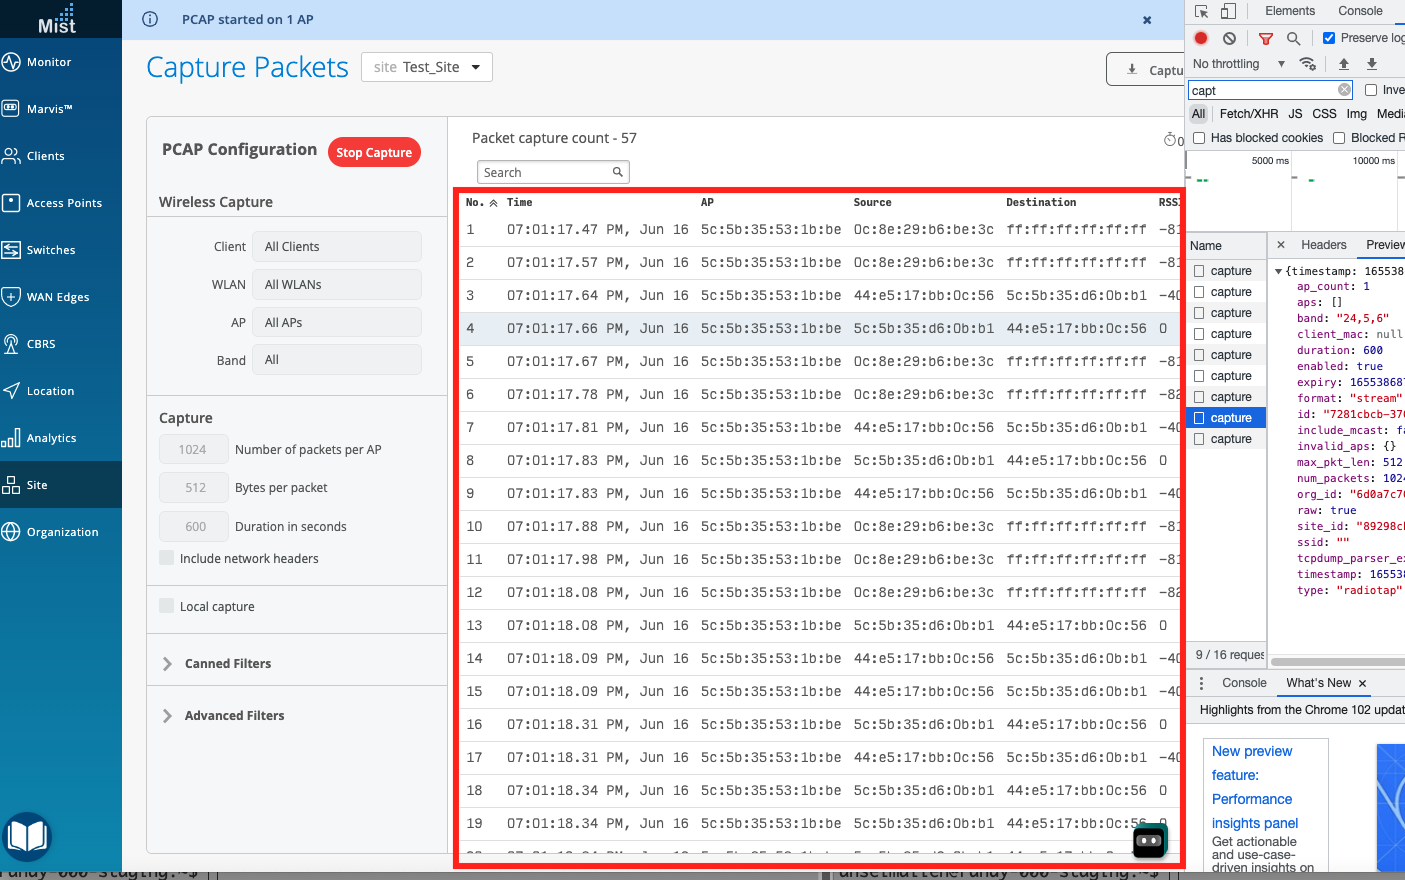Viewport: 1405px width, 880px height.
Task: Open the Site menu in sidebar
Action: pos(61,485)
